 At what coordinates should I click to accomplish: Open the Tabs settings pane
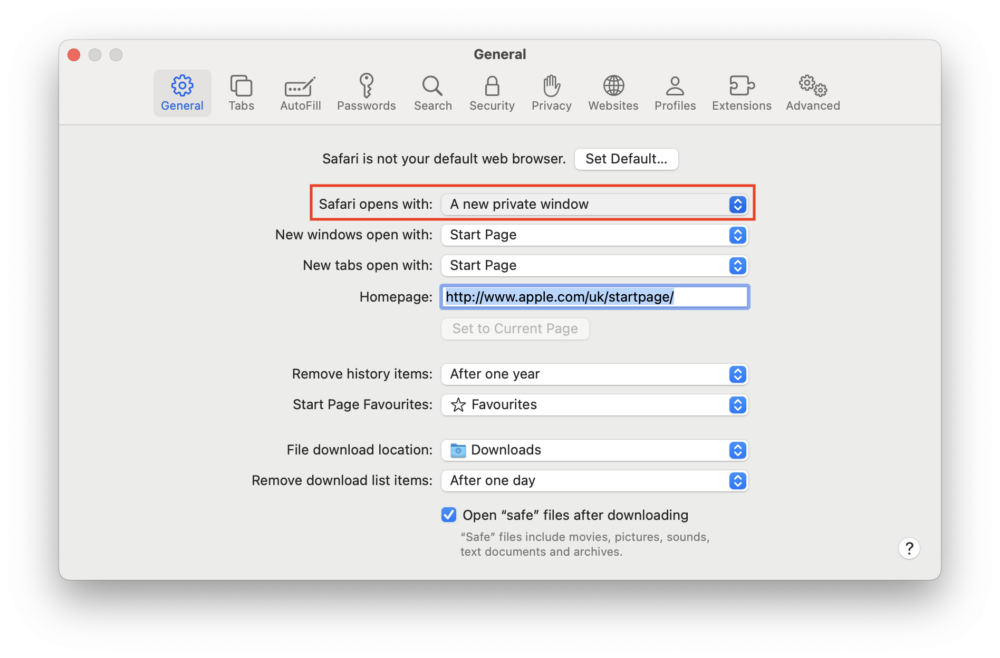241,92
